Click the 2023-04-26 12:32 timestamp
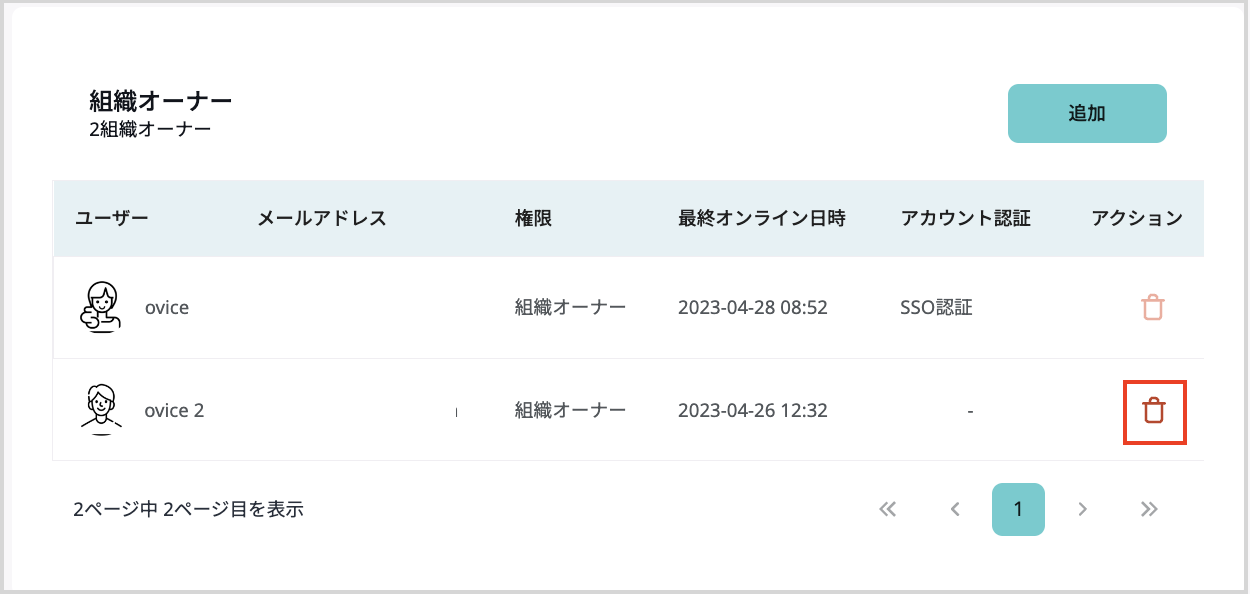Image resolution: width=1250 pixels, height=594 pixels. (752, 410)
